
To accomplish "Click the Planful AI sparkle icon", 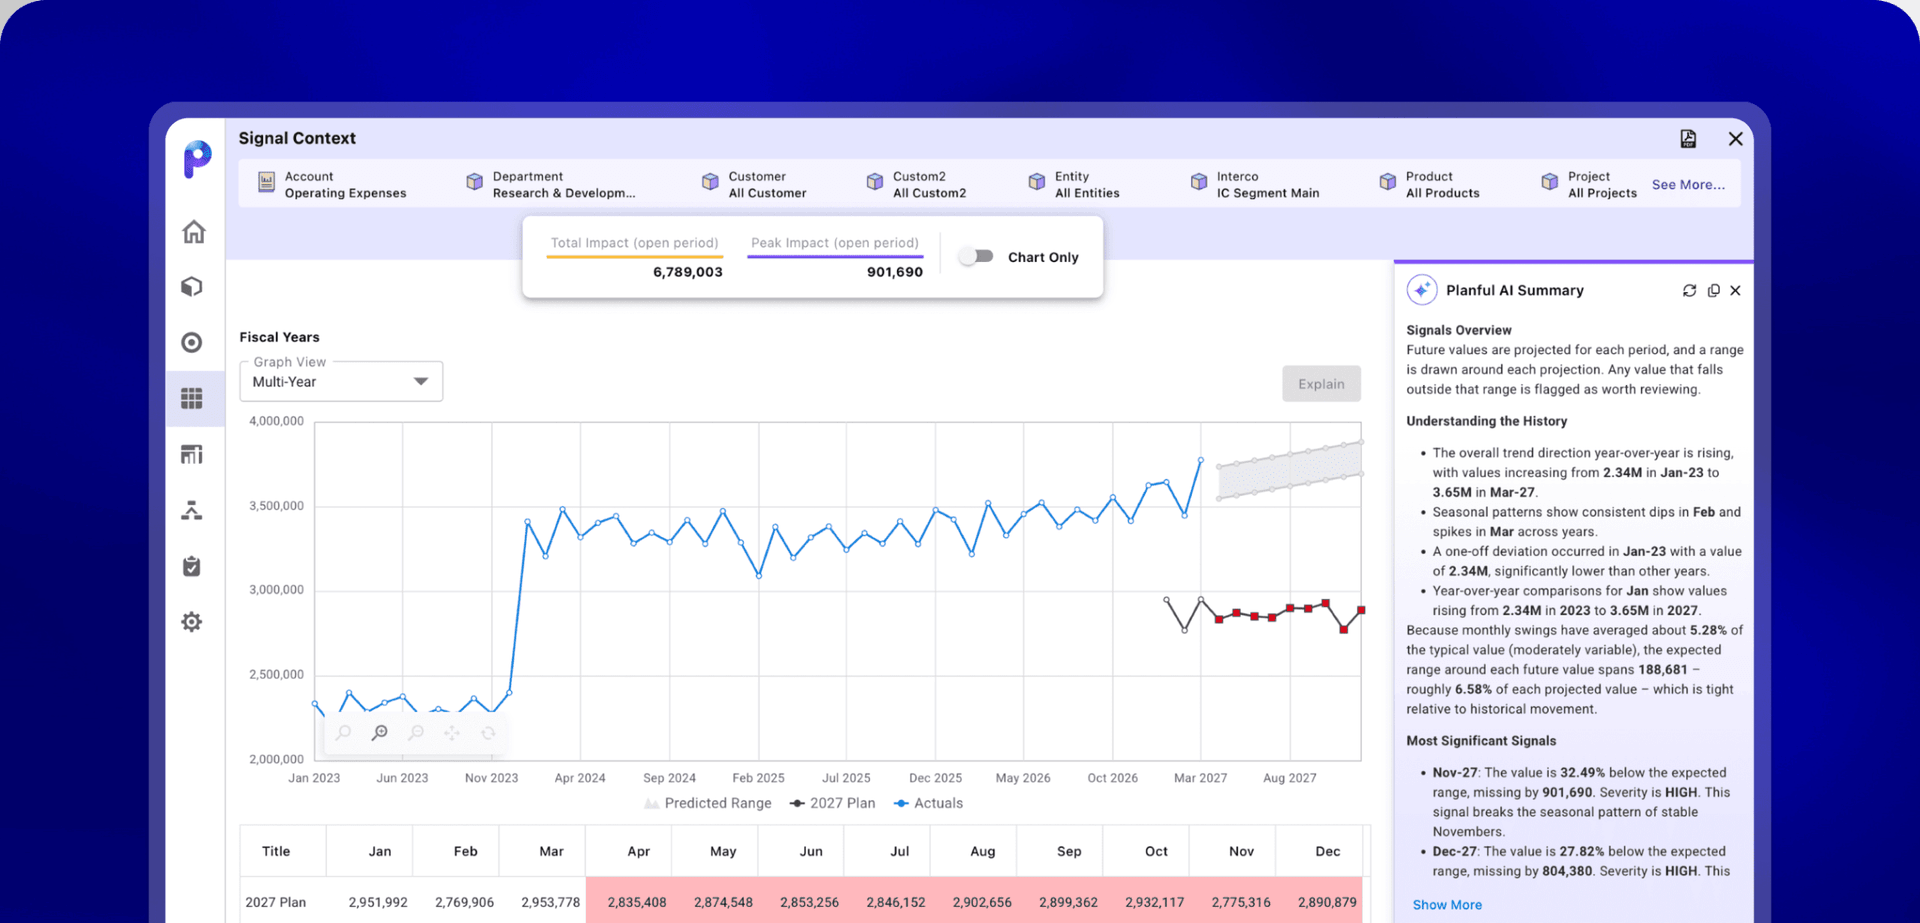I will click(1421, 290).
